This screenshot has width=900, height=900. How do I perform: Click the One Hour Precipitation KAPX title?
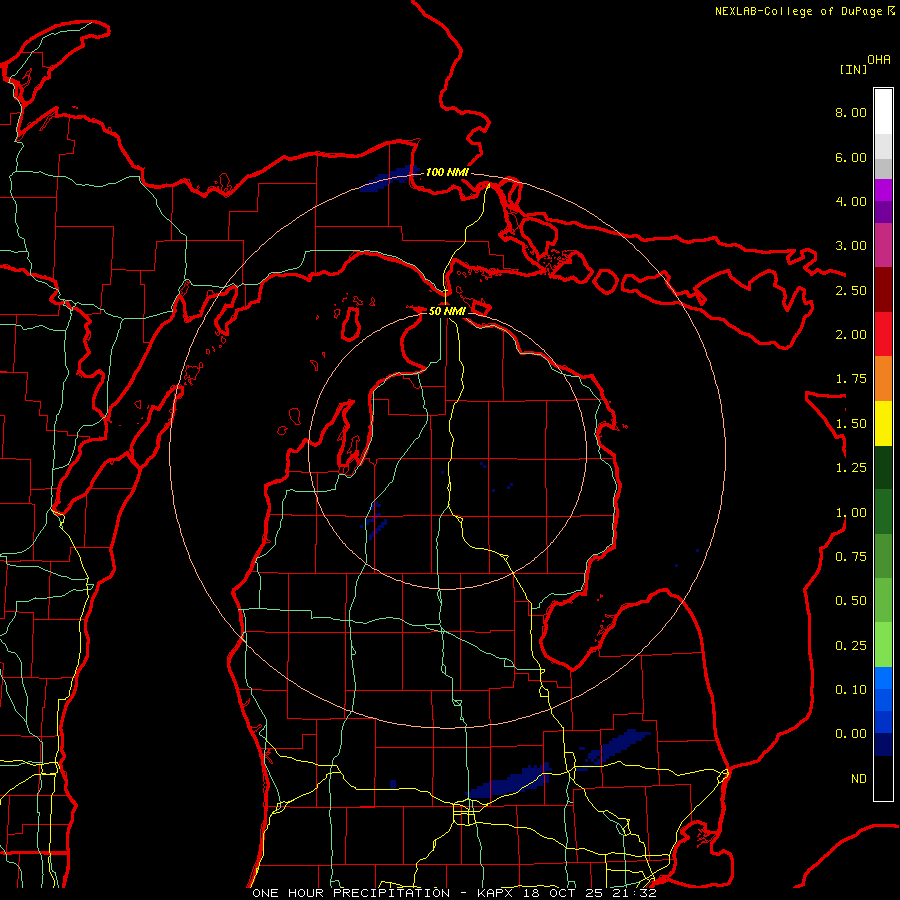pos(454,893)
